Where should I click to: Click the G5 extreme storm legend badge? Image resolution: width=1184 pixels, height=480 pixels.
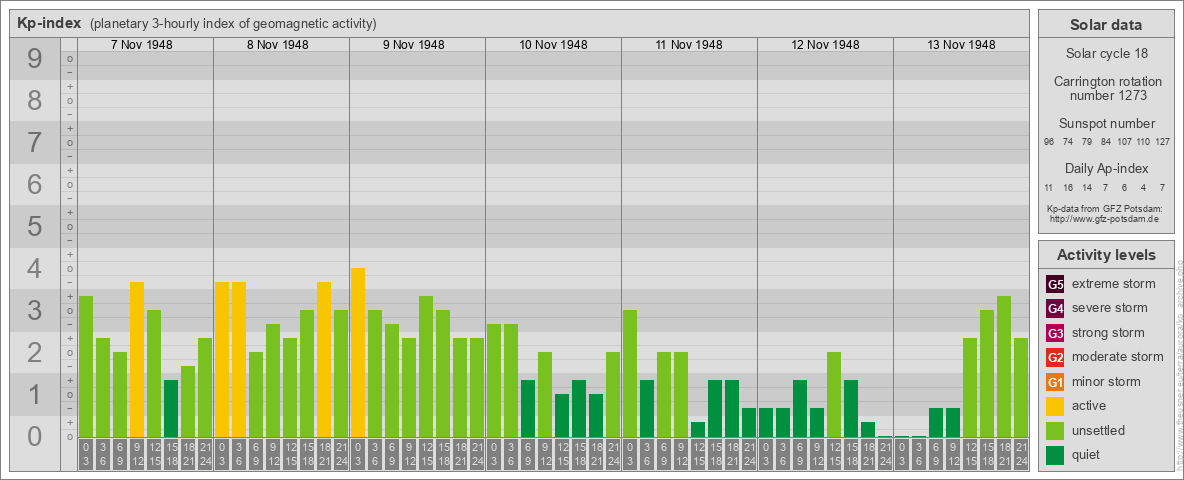pyautogui.click(x=1055, y=285)
